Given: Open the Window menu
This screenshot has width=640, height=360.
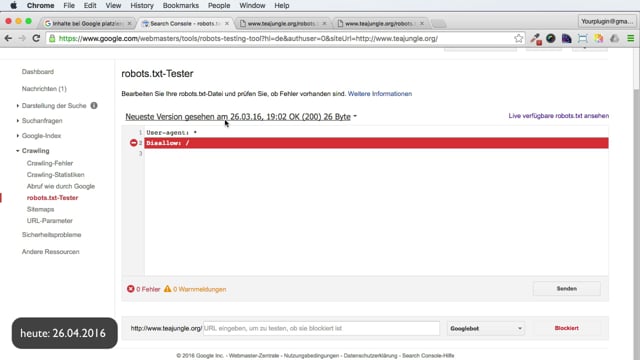Looking at the screenshot, I should coord(252,5).
